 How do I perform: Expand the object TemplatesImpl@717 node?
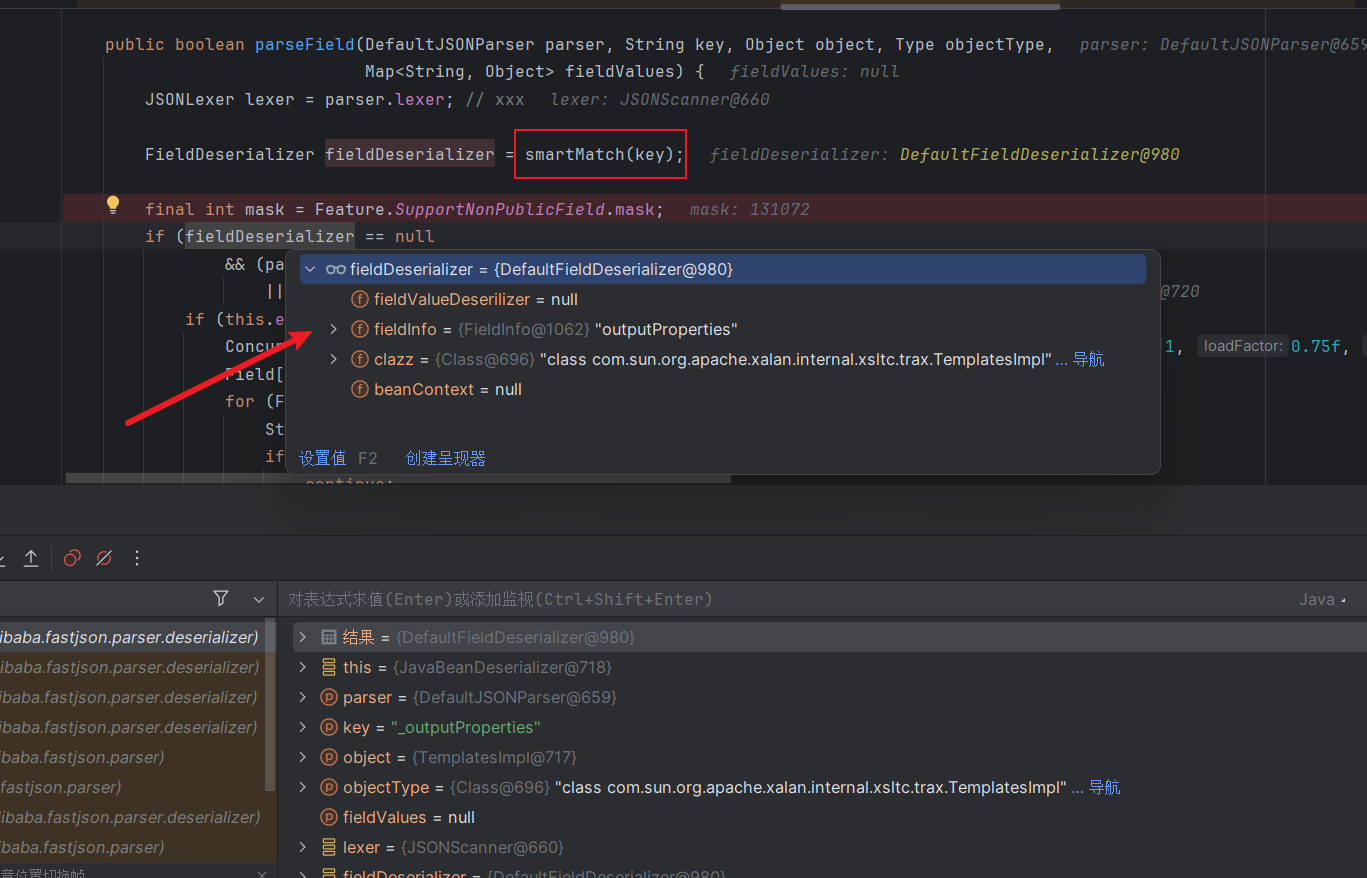pos(302,757)
